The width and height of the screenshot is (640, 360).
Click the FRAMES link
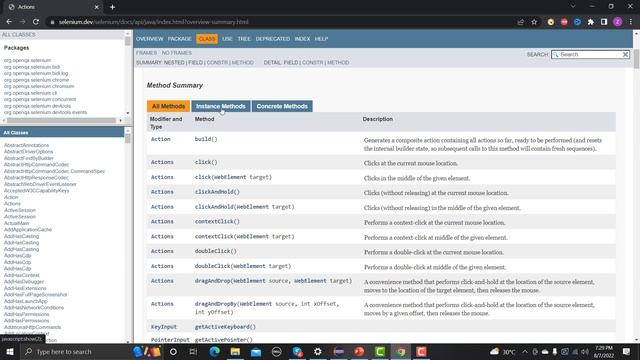coord(146,53)
